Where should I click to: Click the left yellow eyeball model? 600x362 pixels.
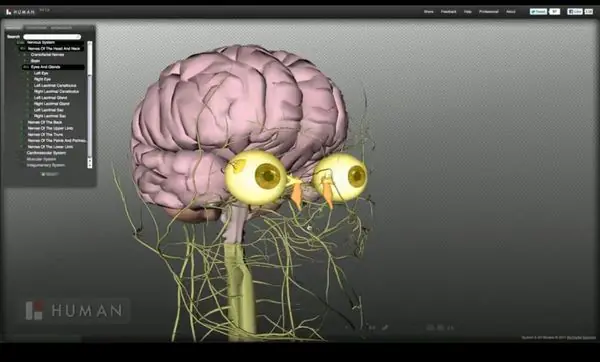256,177
